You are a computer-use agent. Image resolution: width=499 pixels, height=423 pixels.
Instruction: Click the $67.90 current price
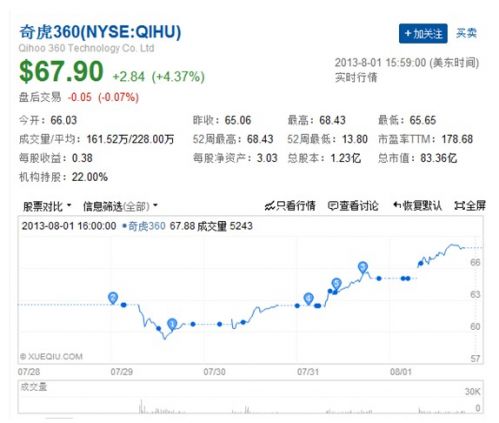pyautogui.click(x=61, y=71)
